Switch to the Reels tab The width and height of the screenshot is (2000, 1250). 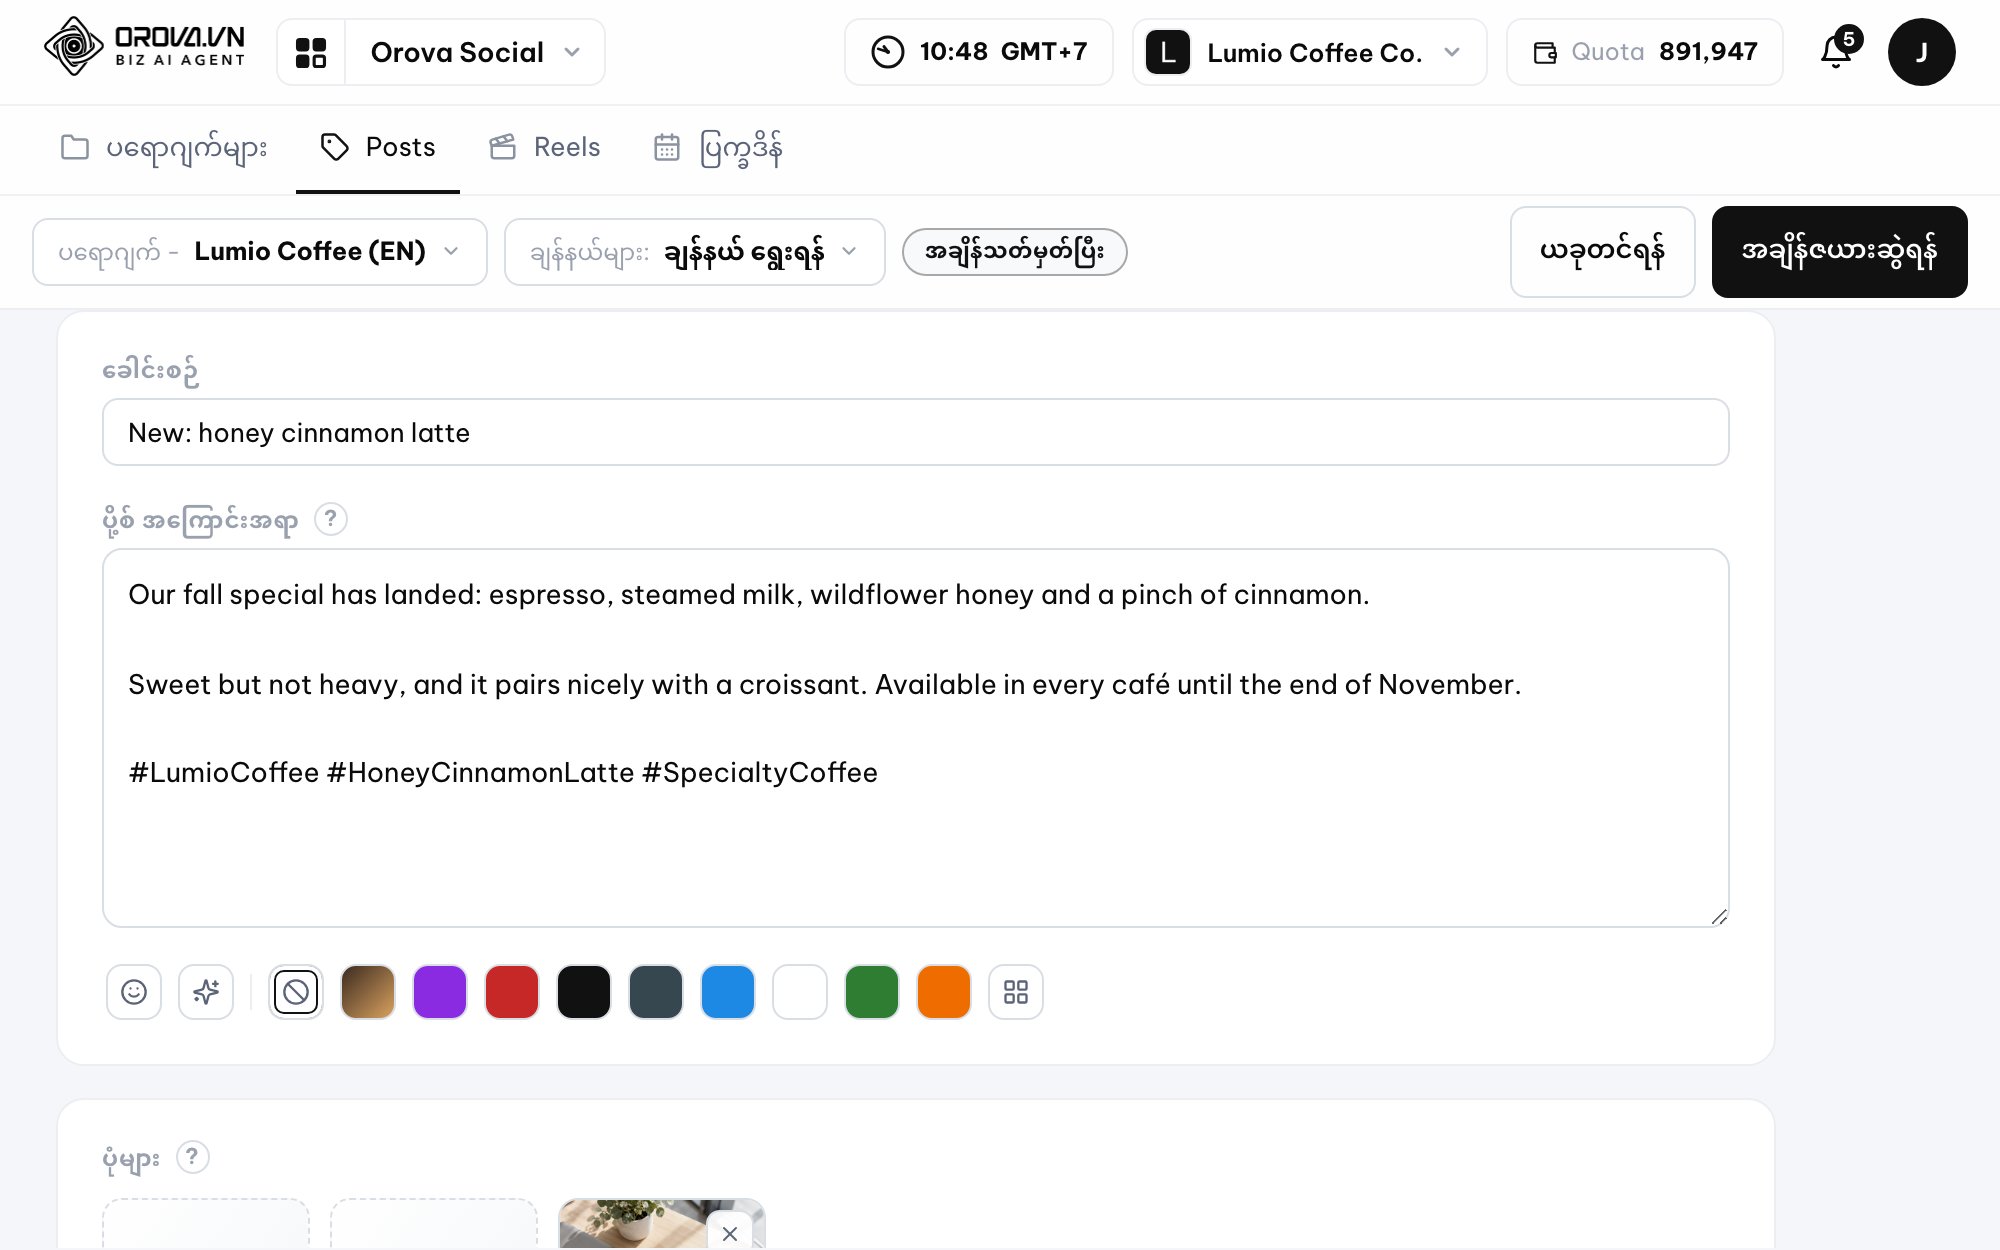[545, 148]
